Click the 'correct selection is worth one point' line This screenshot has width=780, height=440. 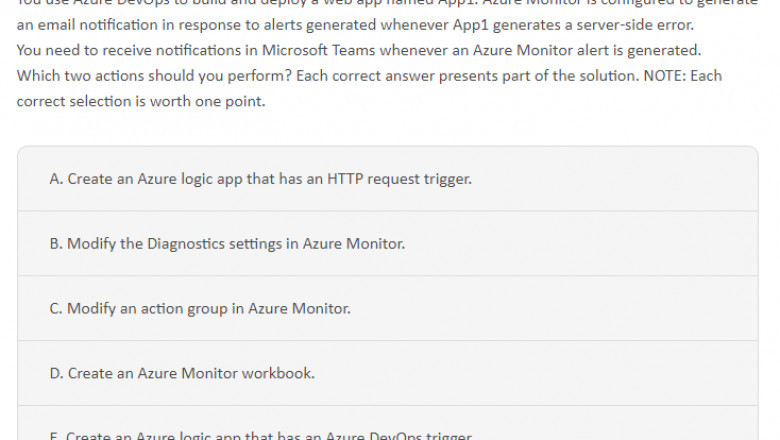click(x=141, y=101)
